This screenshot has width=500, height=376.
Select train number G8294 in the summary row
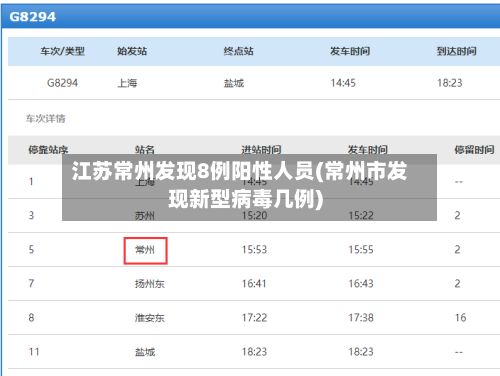tap(62, 83)
